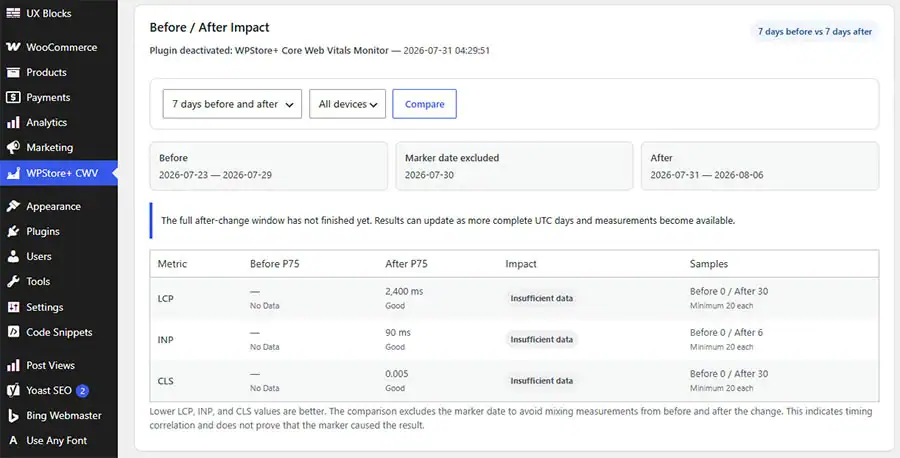
Task: Click the WooCommerce logo icon
Action: 13,47
